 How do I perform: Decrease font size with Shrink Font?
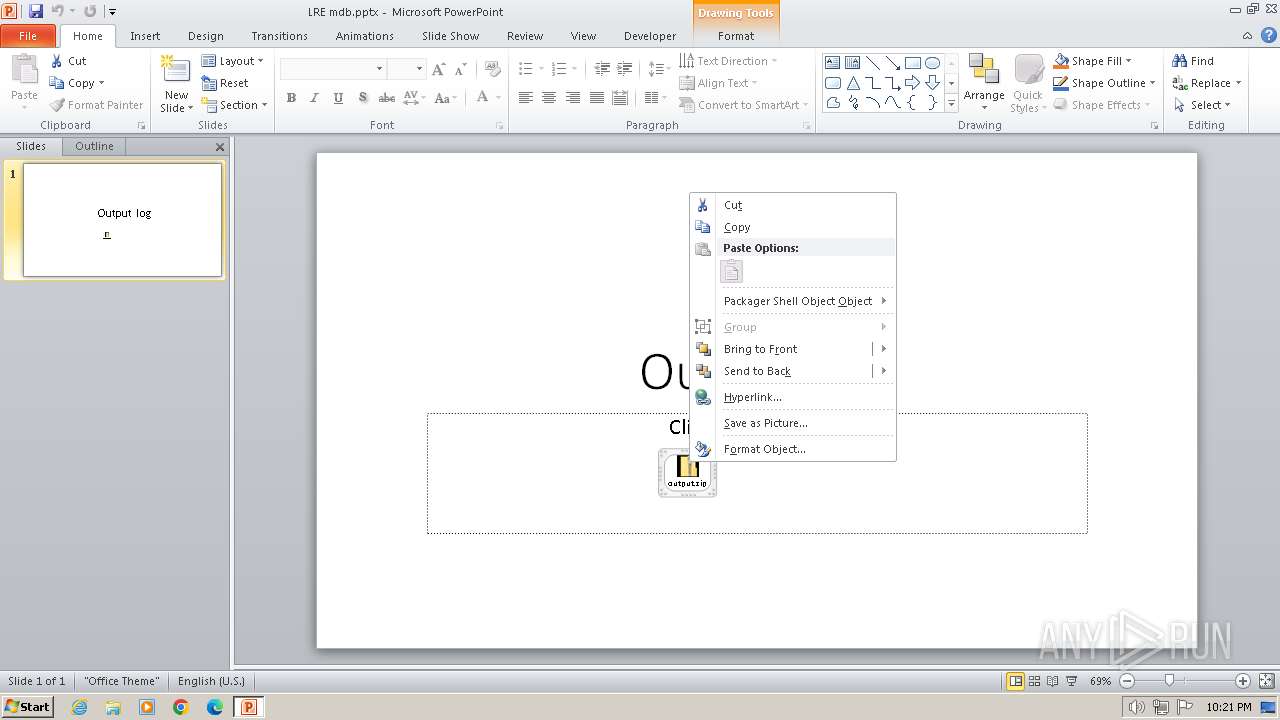[461, 69]
